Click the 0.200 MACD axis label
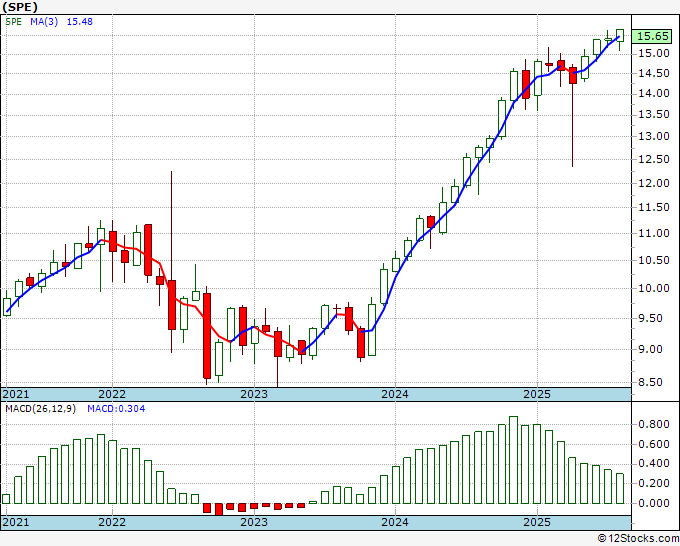Image resolution: width=680 pixels, height=546 pixels. point(654,483)
